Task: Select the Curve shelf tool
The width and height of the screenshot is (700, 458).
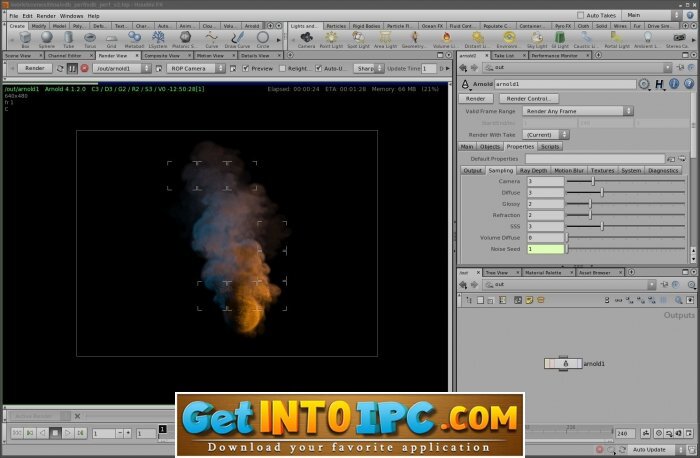Action: click(212, 39)
